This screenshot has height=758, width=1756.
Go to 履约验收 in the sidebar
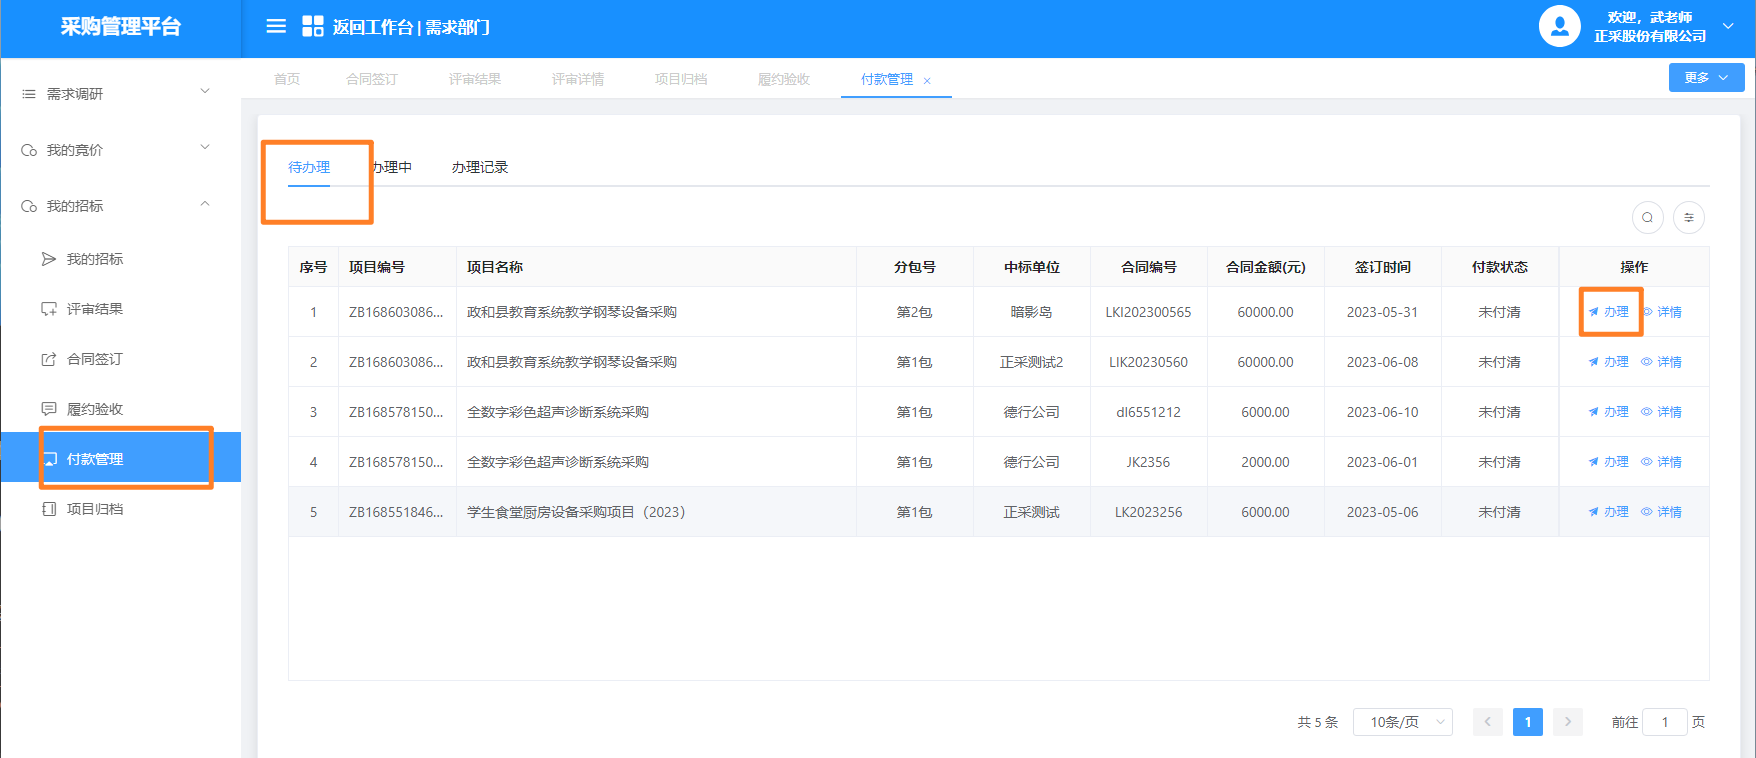click(94, 409)
